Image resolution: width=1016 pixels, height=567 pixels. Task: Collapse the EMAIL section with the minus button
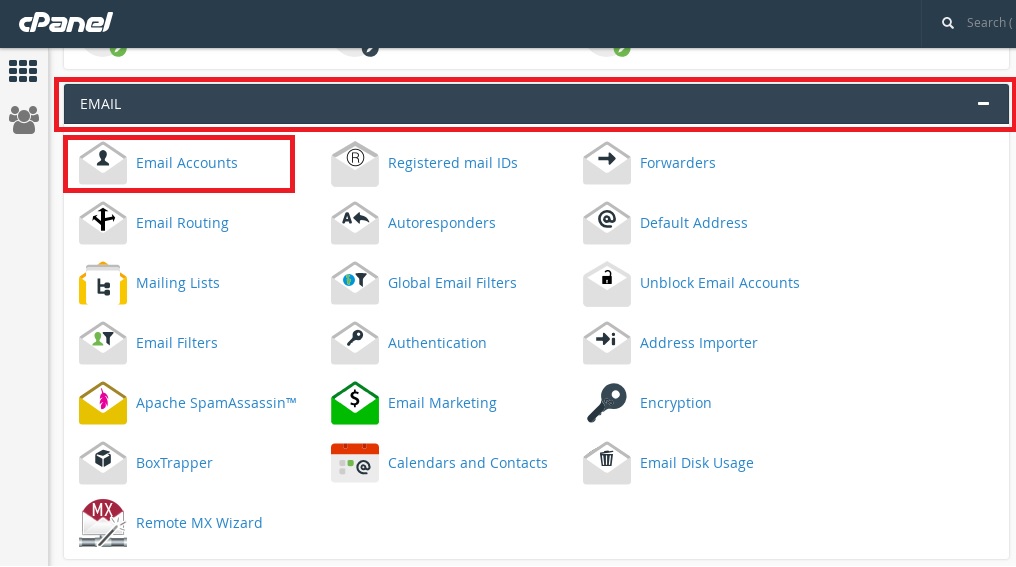(983, 104)
